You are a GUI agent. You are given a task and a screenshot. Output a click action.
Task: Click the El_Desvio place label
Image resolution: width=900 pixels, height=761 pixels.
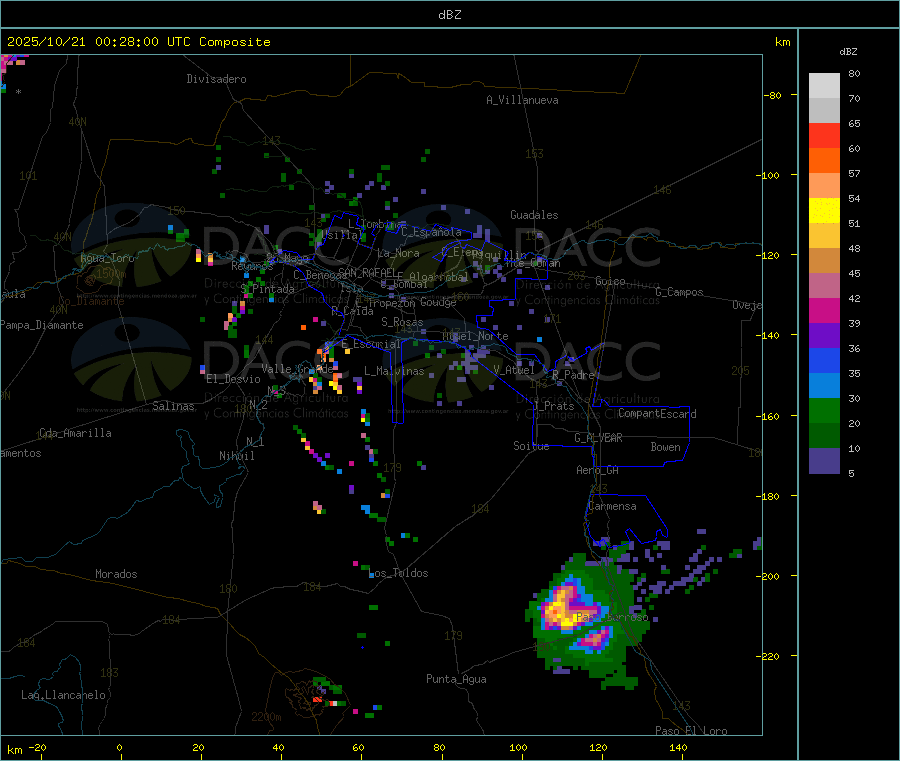(x=233, y=379)
